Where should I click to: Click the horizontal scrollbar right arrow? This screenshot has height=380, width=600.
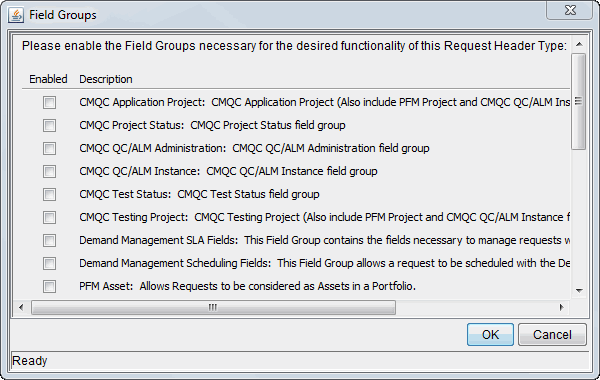tap(561, 307)
